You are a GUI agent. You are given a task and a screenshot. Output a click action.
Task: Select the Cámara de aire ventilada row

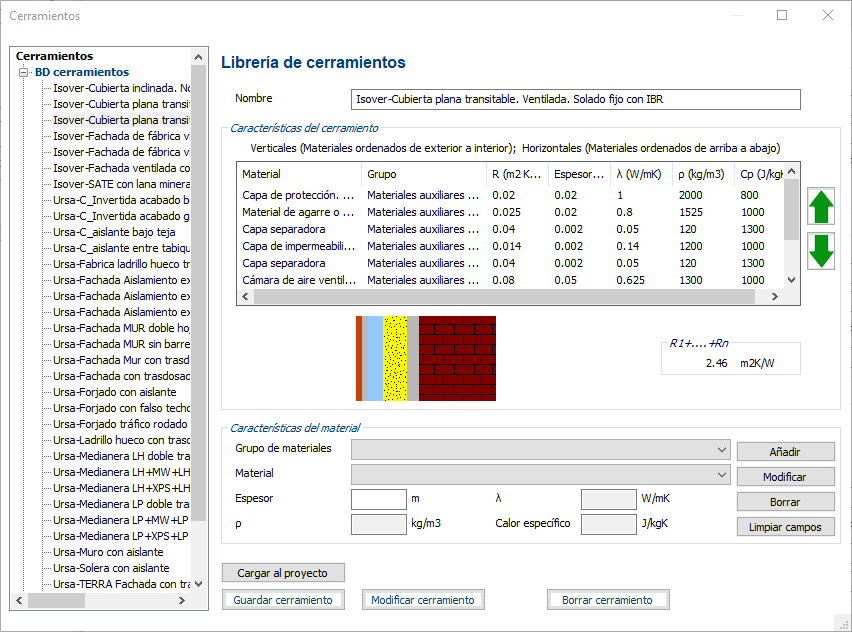[300, 280]
